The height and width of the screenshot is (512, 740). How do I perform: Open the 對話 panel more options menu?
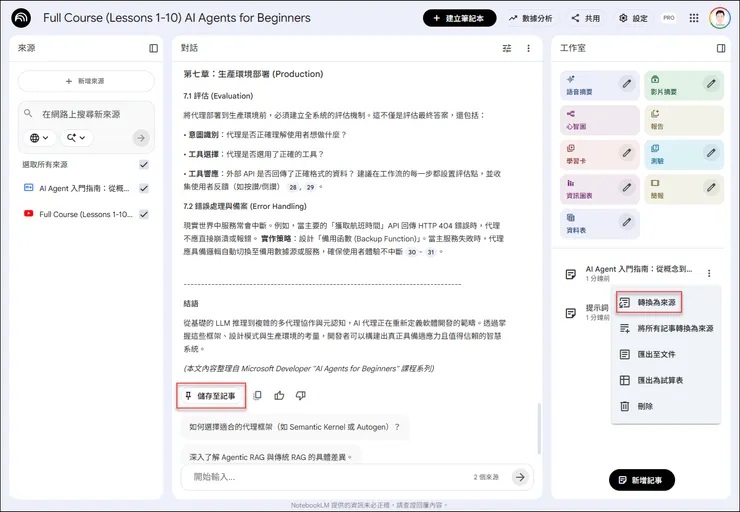click(528, 48)
